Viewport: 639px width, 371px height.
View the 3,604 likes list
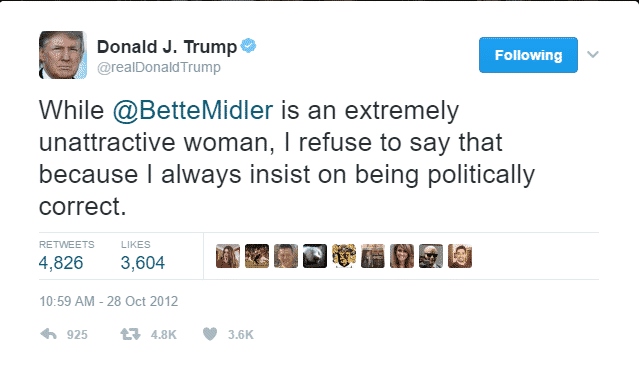[143, 256]
